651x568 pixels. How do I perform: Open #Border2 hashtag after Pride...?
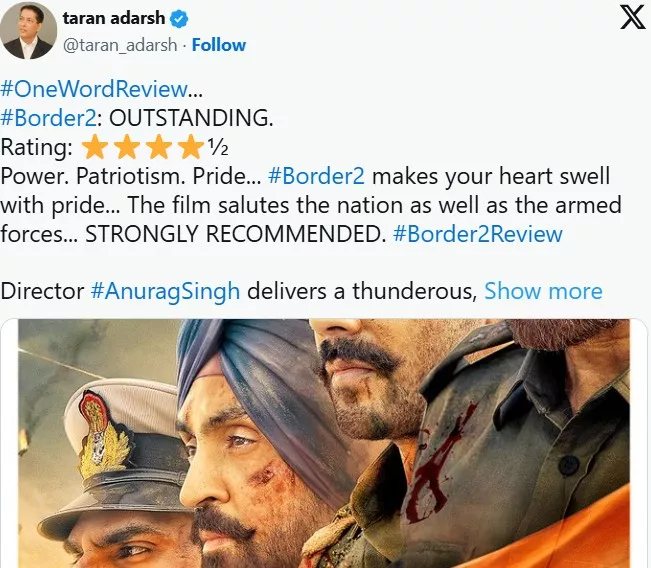[316, 176]
